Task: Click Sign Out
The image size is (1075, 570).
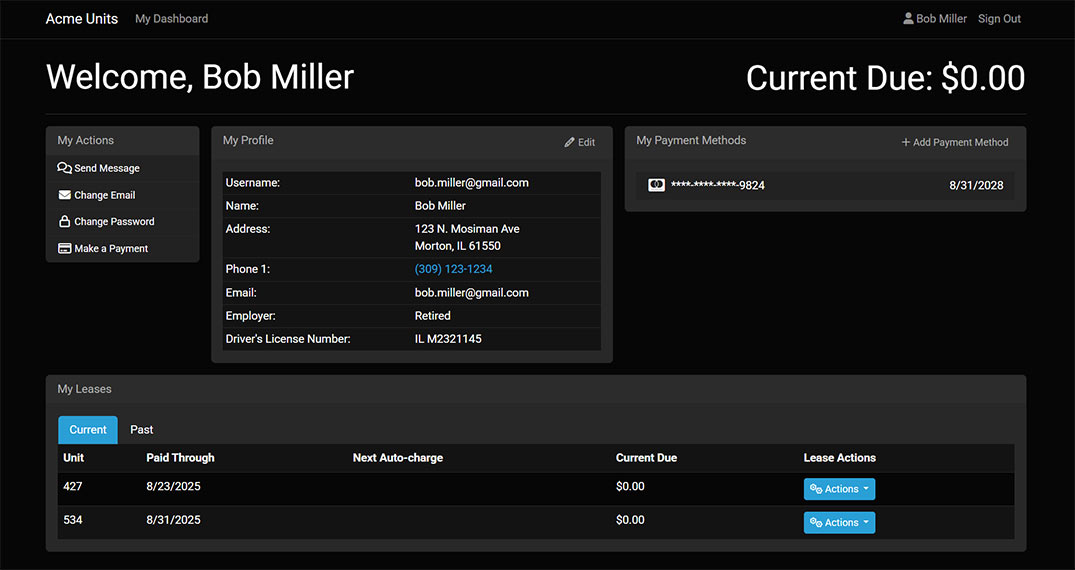Action: pyautogui.click(x=999, y=19)
